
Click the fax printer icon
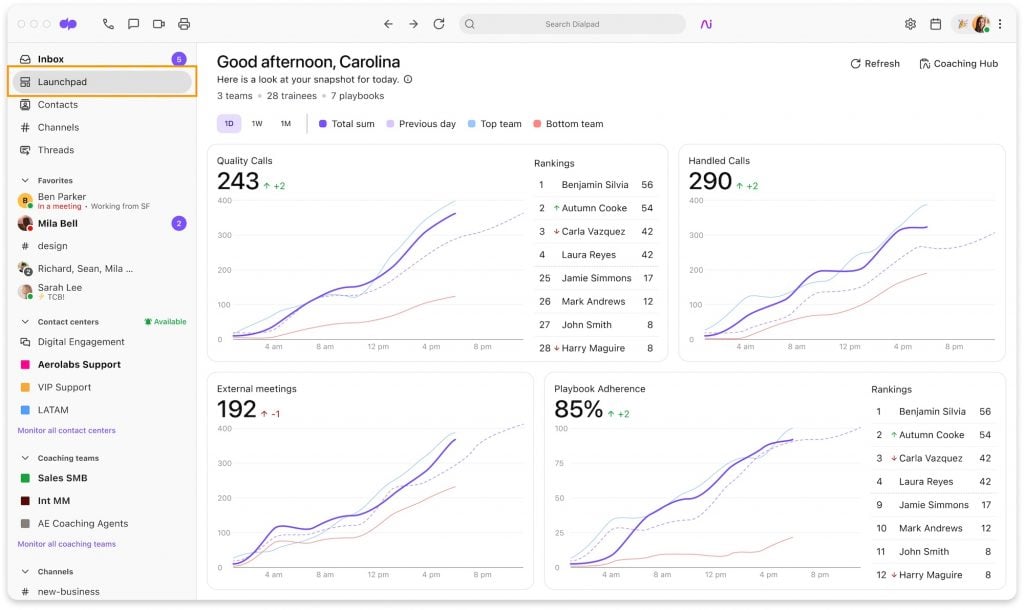pyautogui.click(x=184, y=24)
